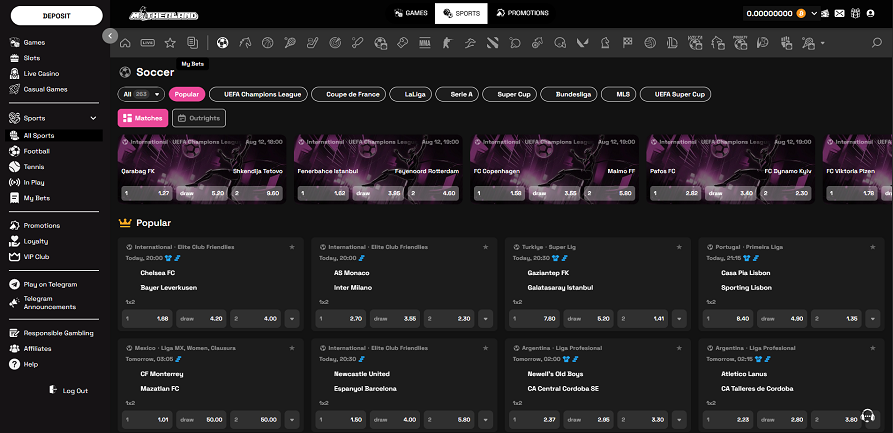
Task: Favorite the Newell's Old Boys match star
Action: (x=679, y=348)
